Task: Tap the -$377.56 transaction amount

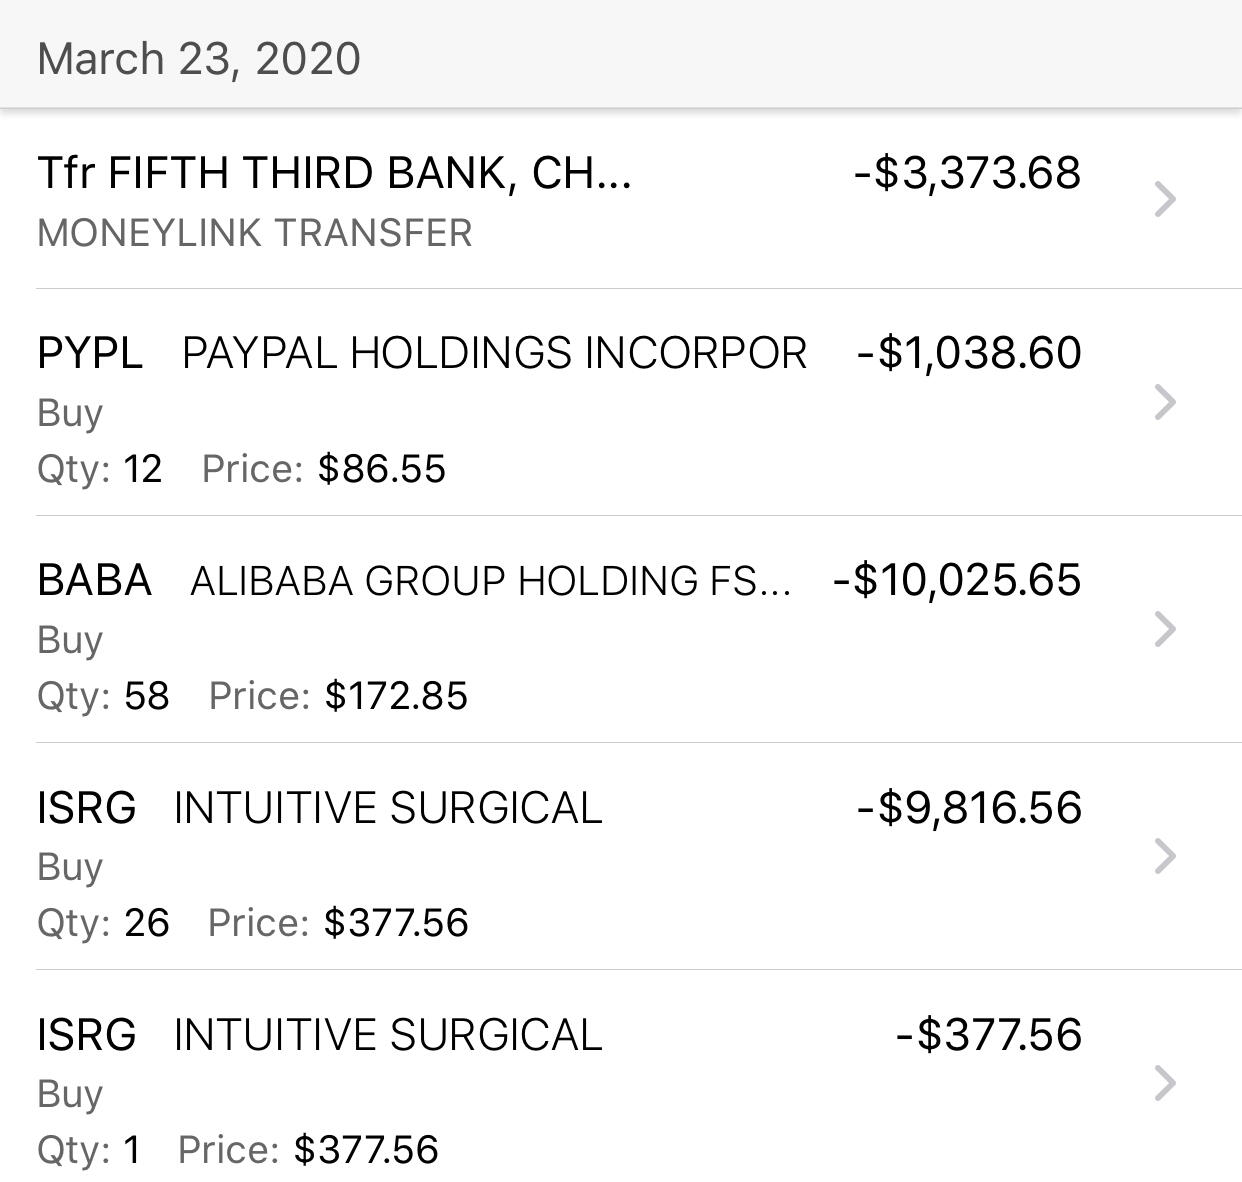Action: point(989,1035)
